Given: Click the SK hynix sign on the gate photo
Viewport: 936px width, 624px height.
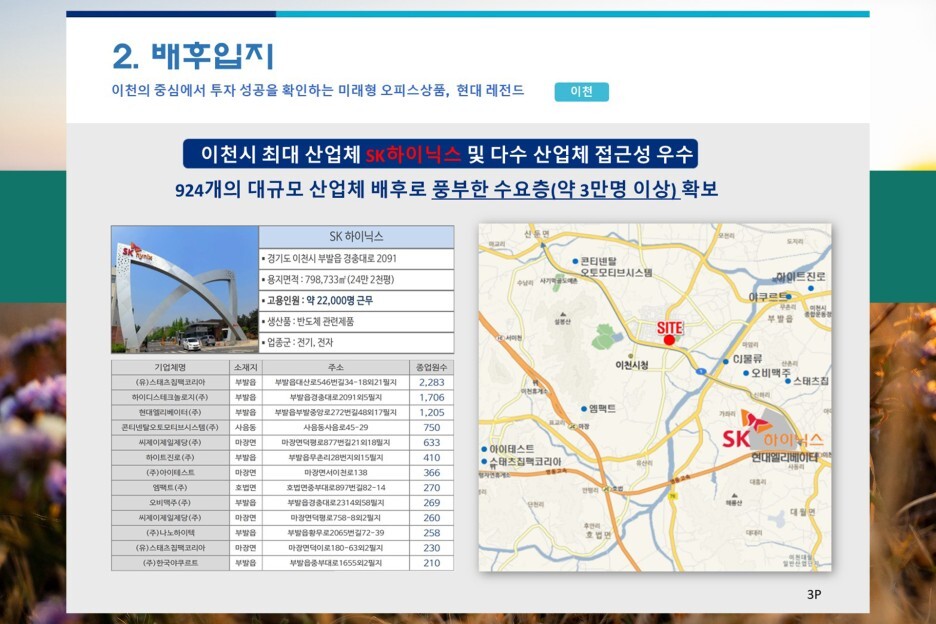Looking at the screenshot, I should (x=137, y=253).
